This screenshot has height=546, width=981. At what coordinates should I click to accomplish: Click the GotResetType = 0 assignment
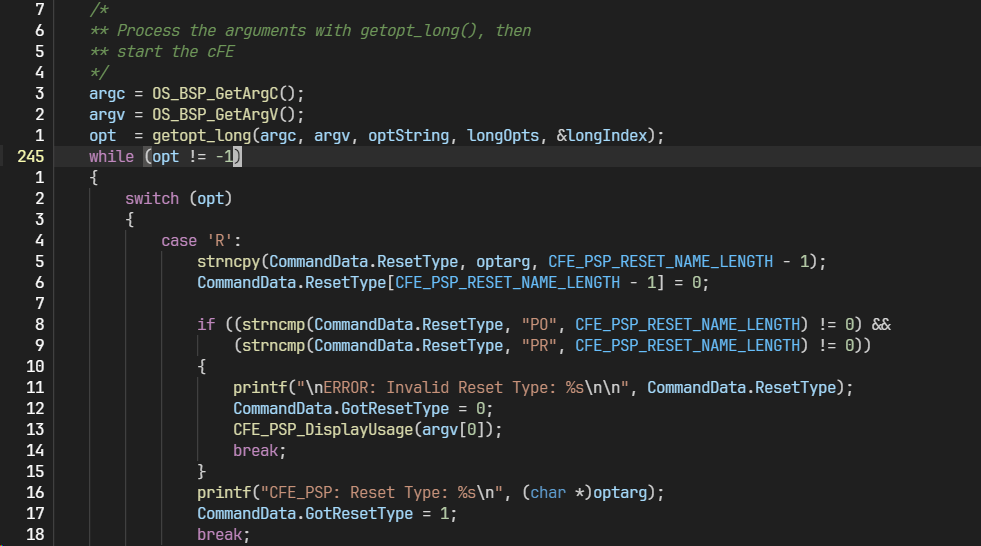click(362, 408)
